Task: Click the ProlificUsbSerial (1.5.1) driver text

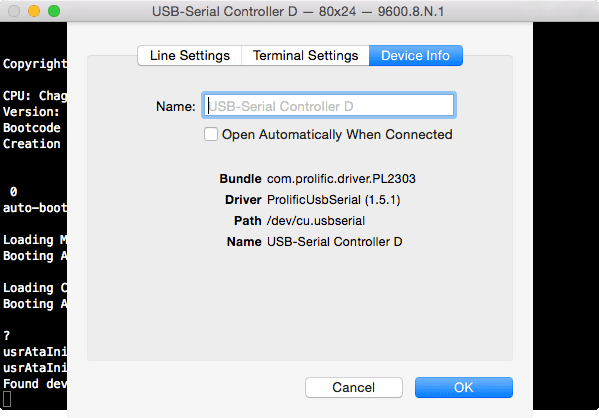Action: click(333, 200)
